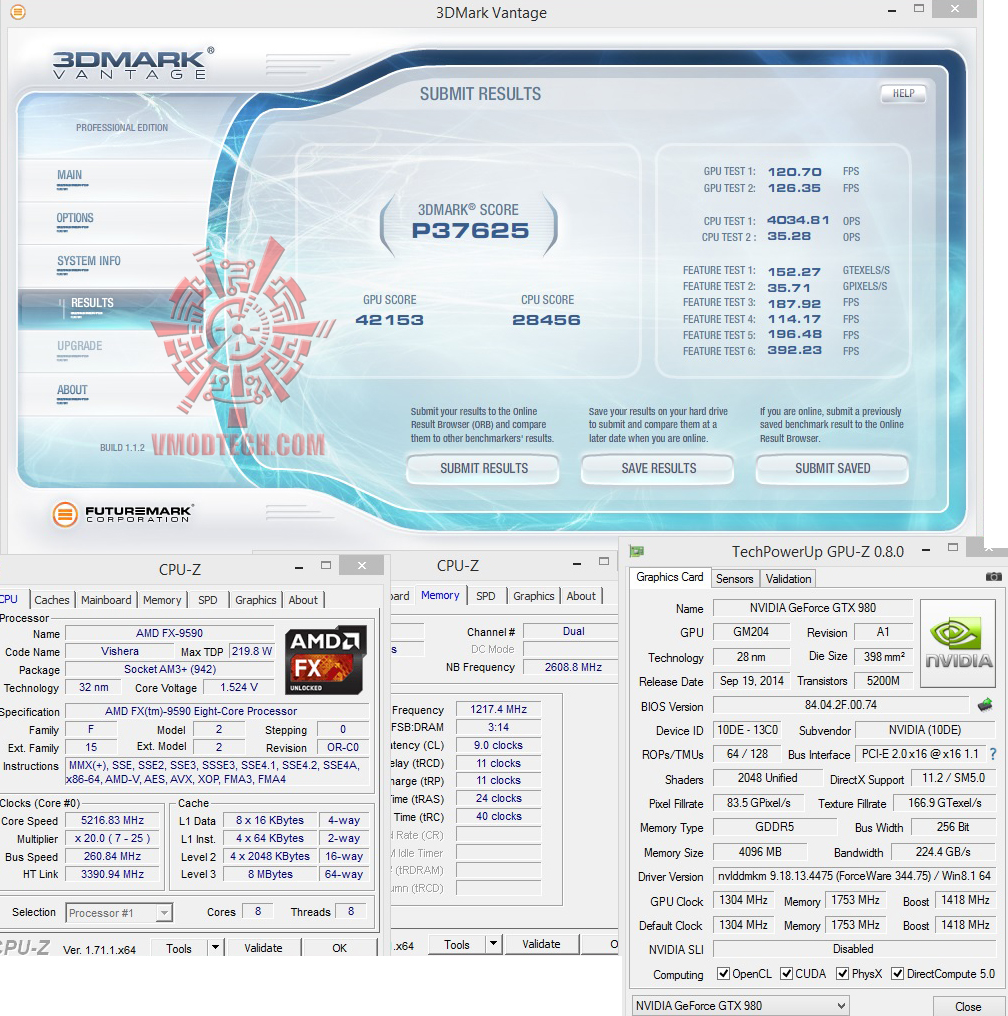Click the NVIDIA logo in GPU-Z

(957, 643)
